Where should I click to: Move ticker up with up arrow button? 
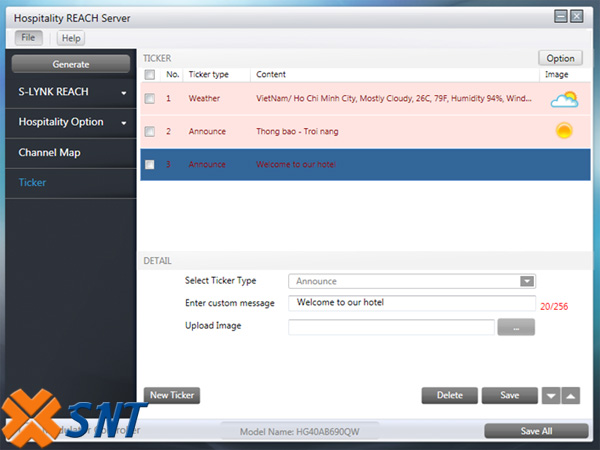coord(570,395)
